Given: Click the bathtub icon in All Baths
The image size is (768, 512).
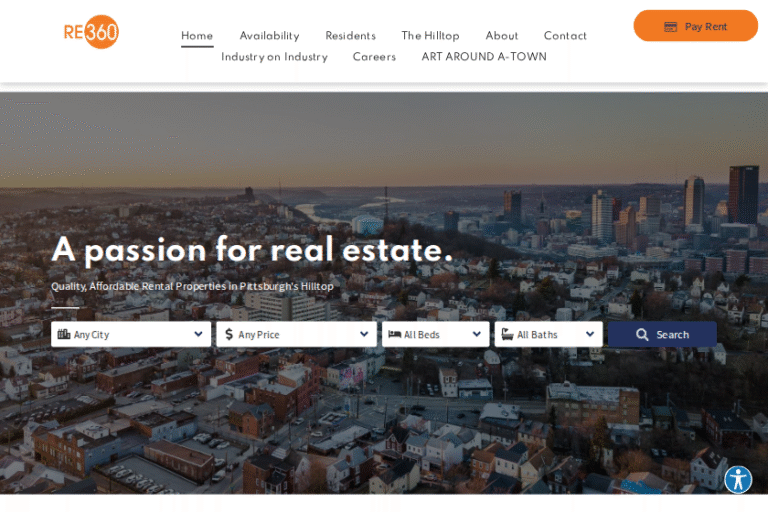Looking at the screenshot, I should point(507,334).
